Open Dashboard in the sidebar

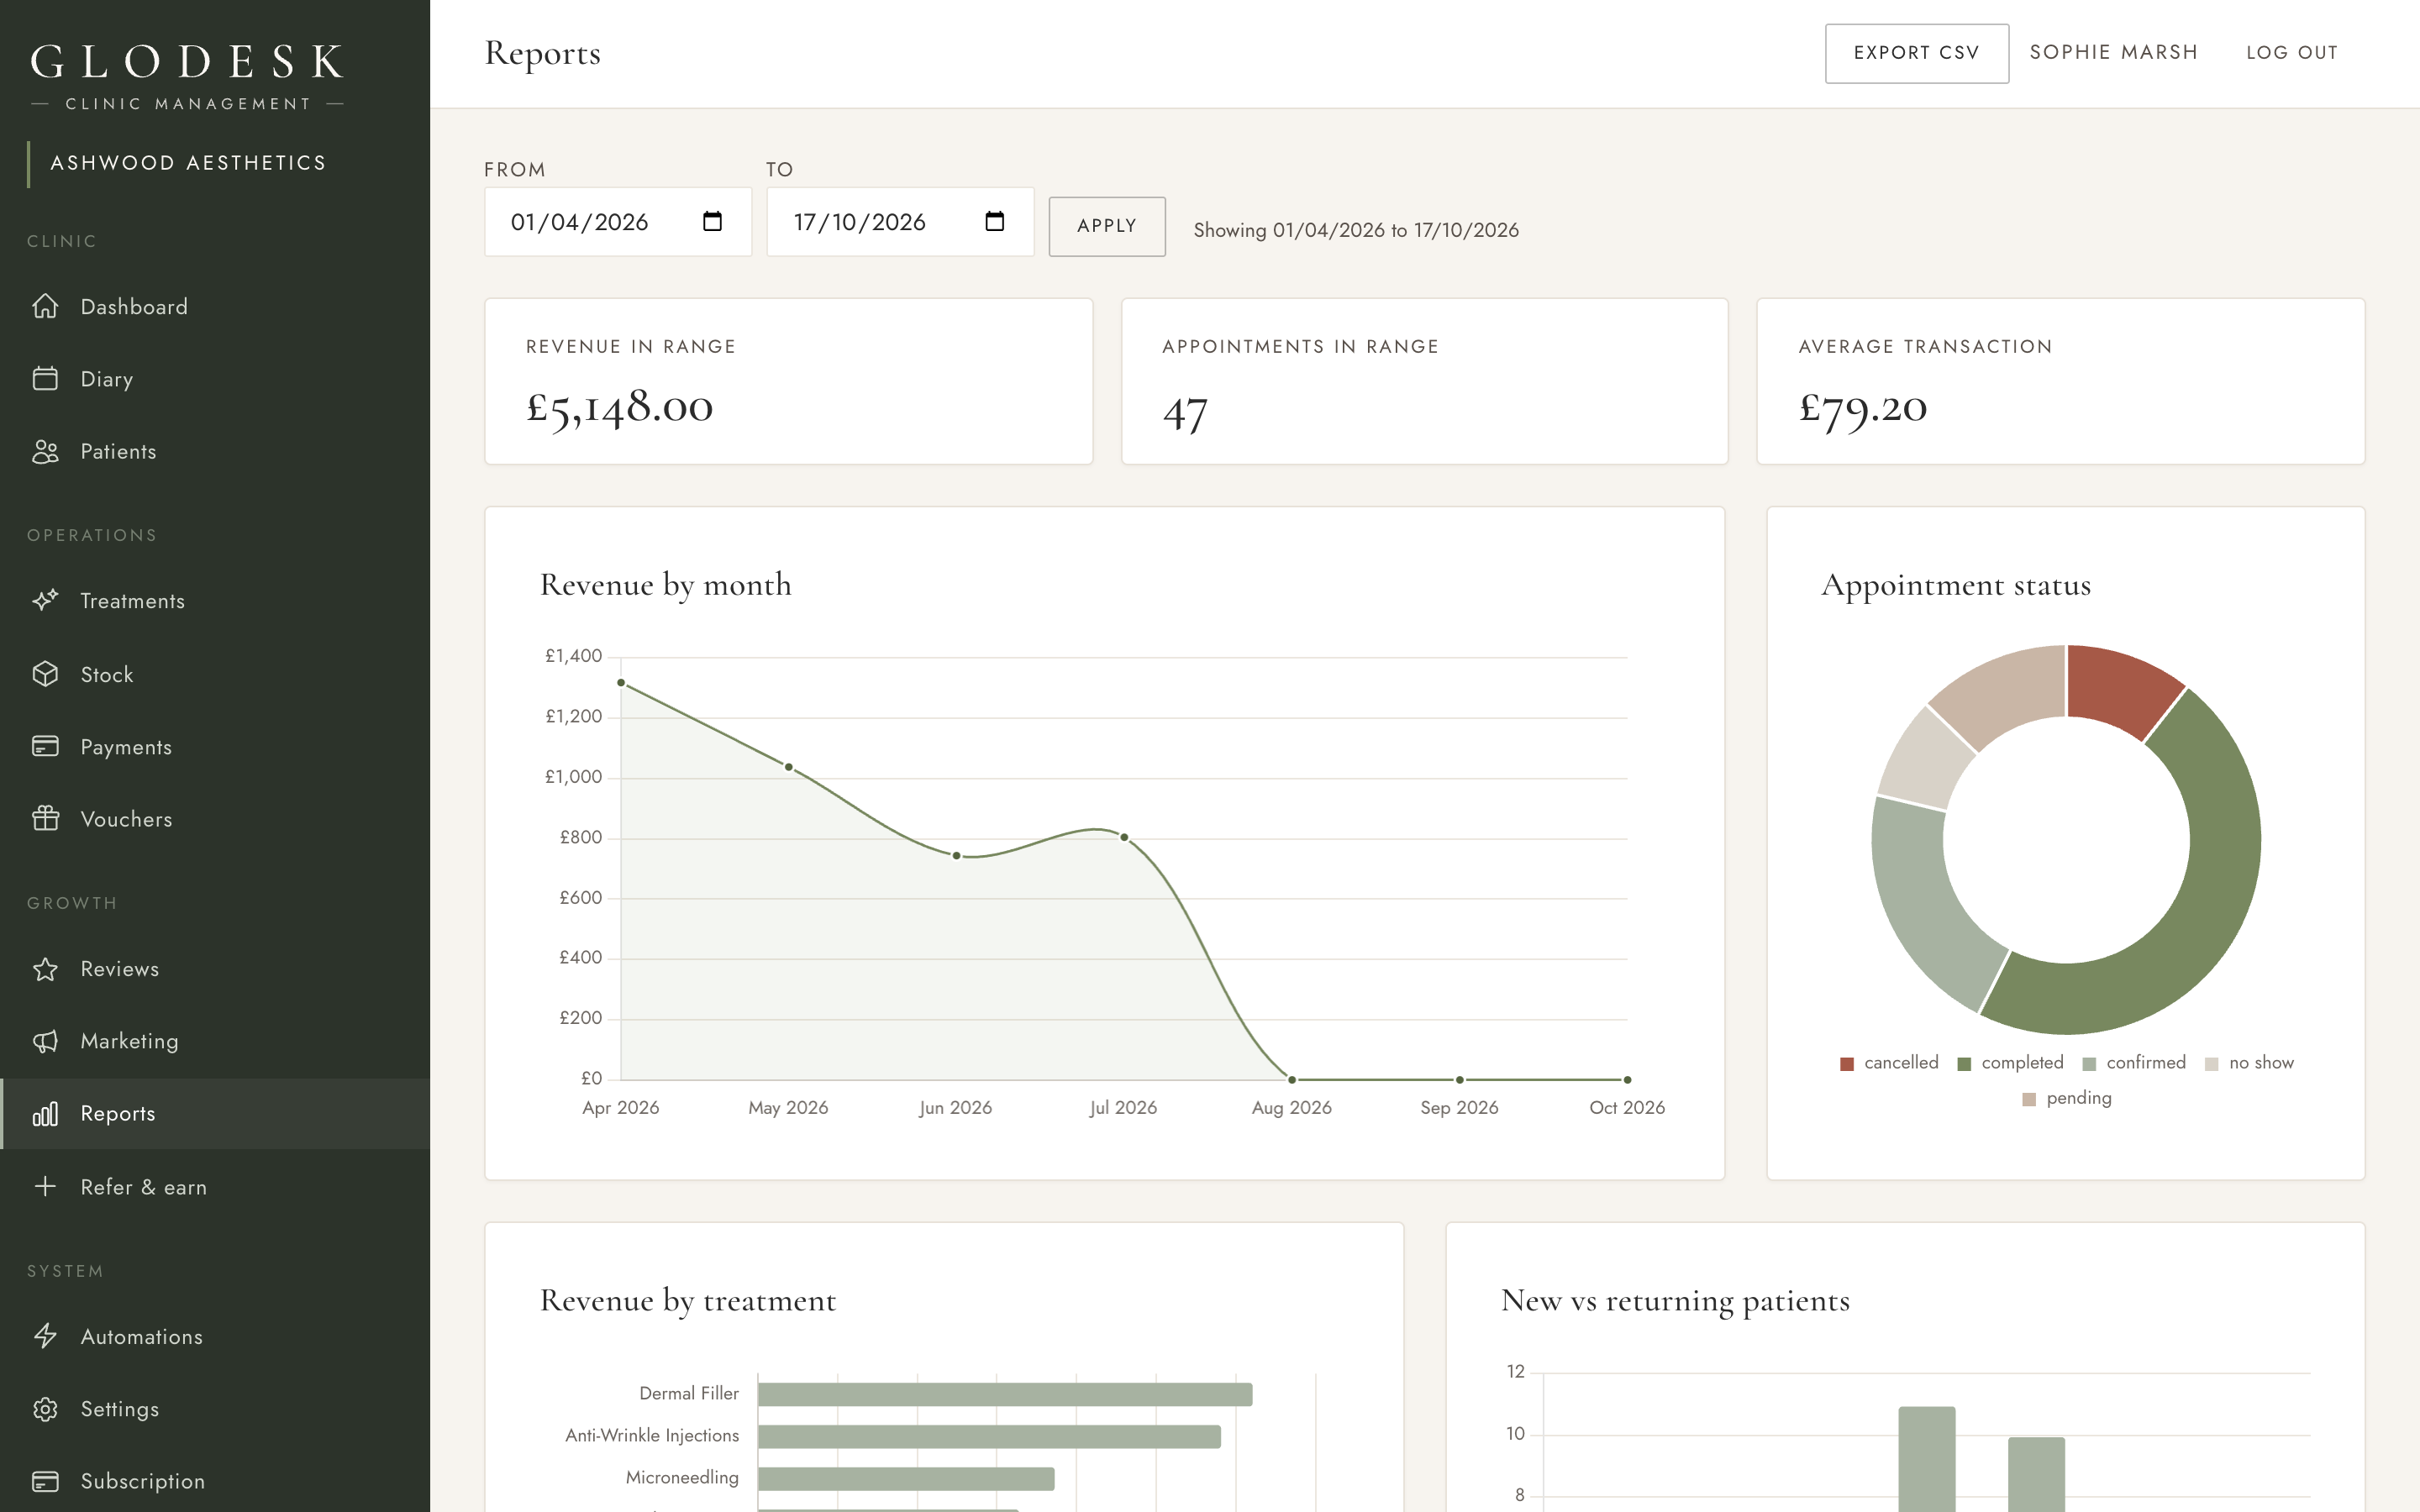(215, 306)
